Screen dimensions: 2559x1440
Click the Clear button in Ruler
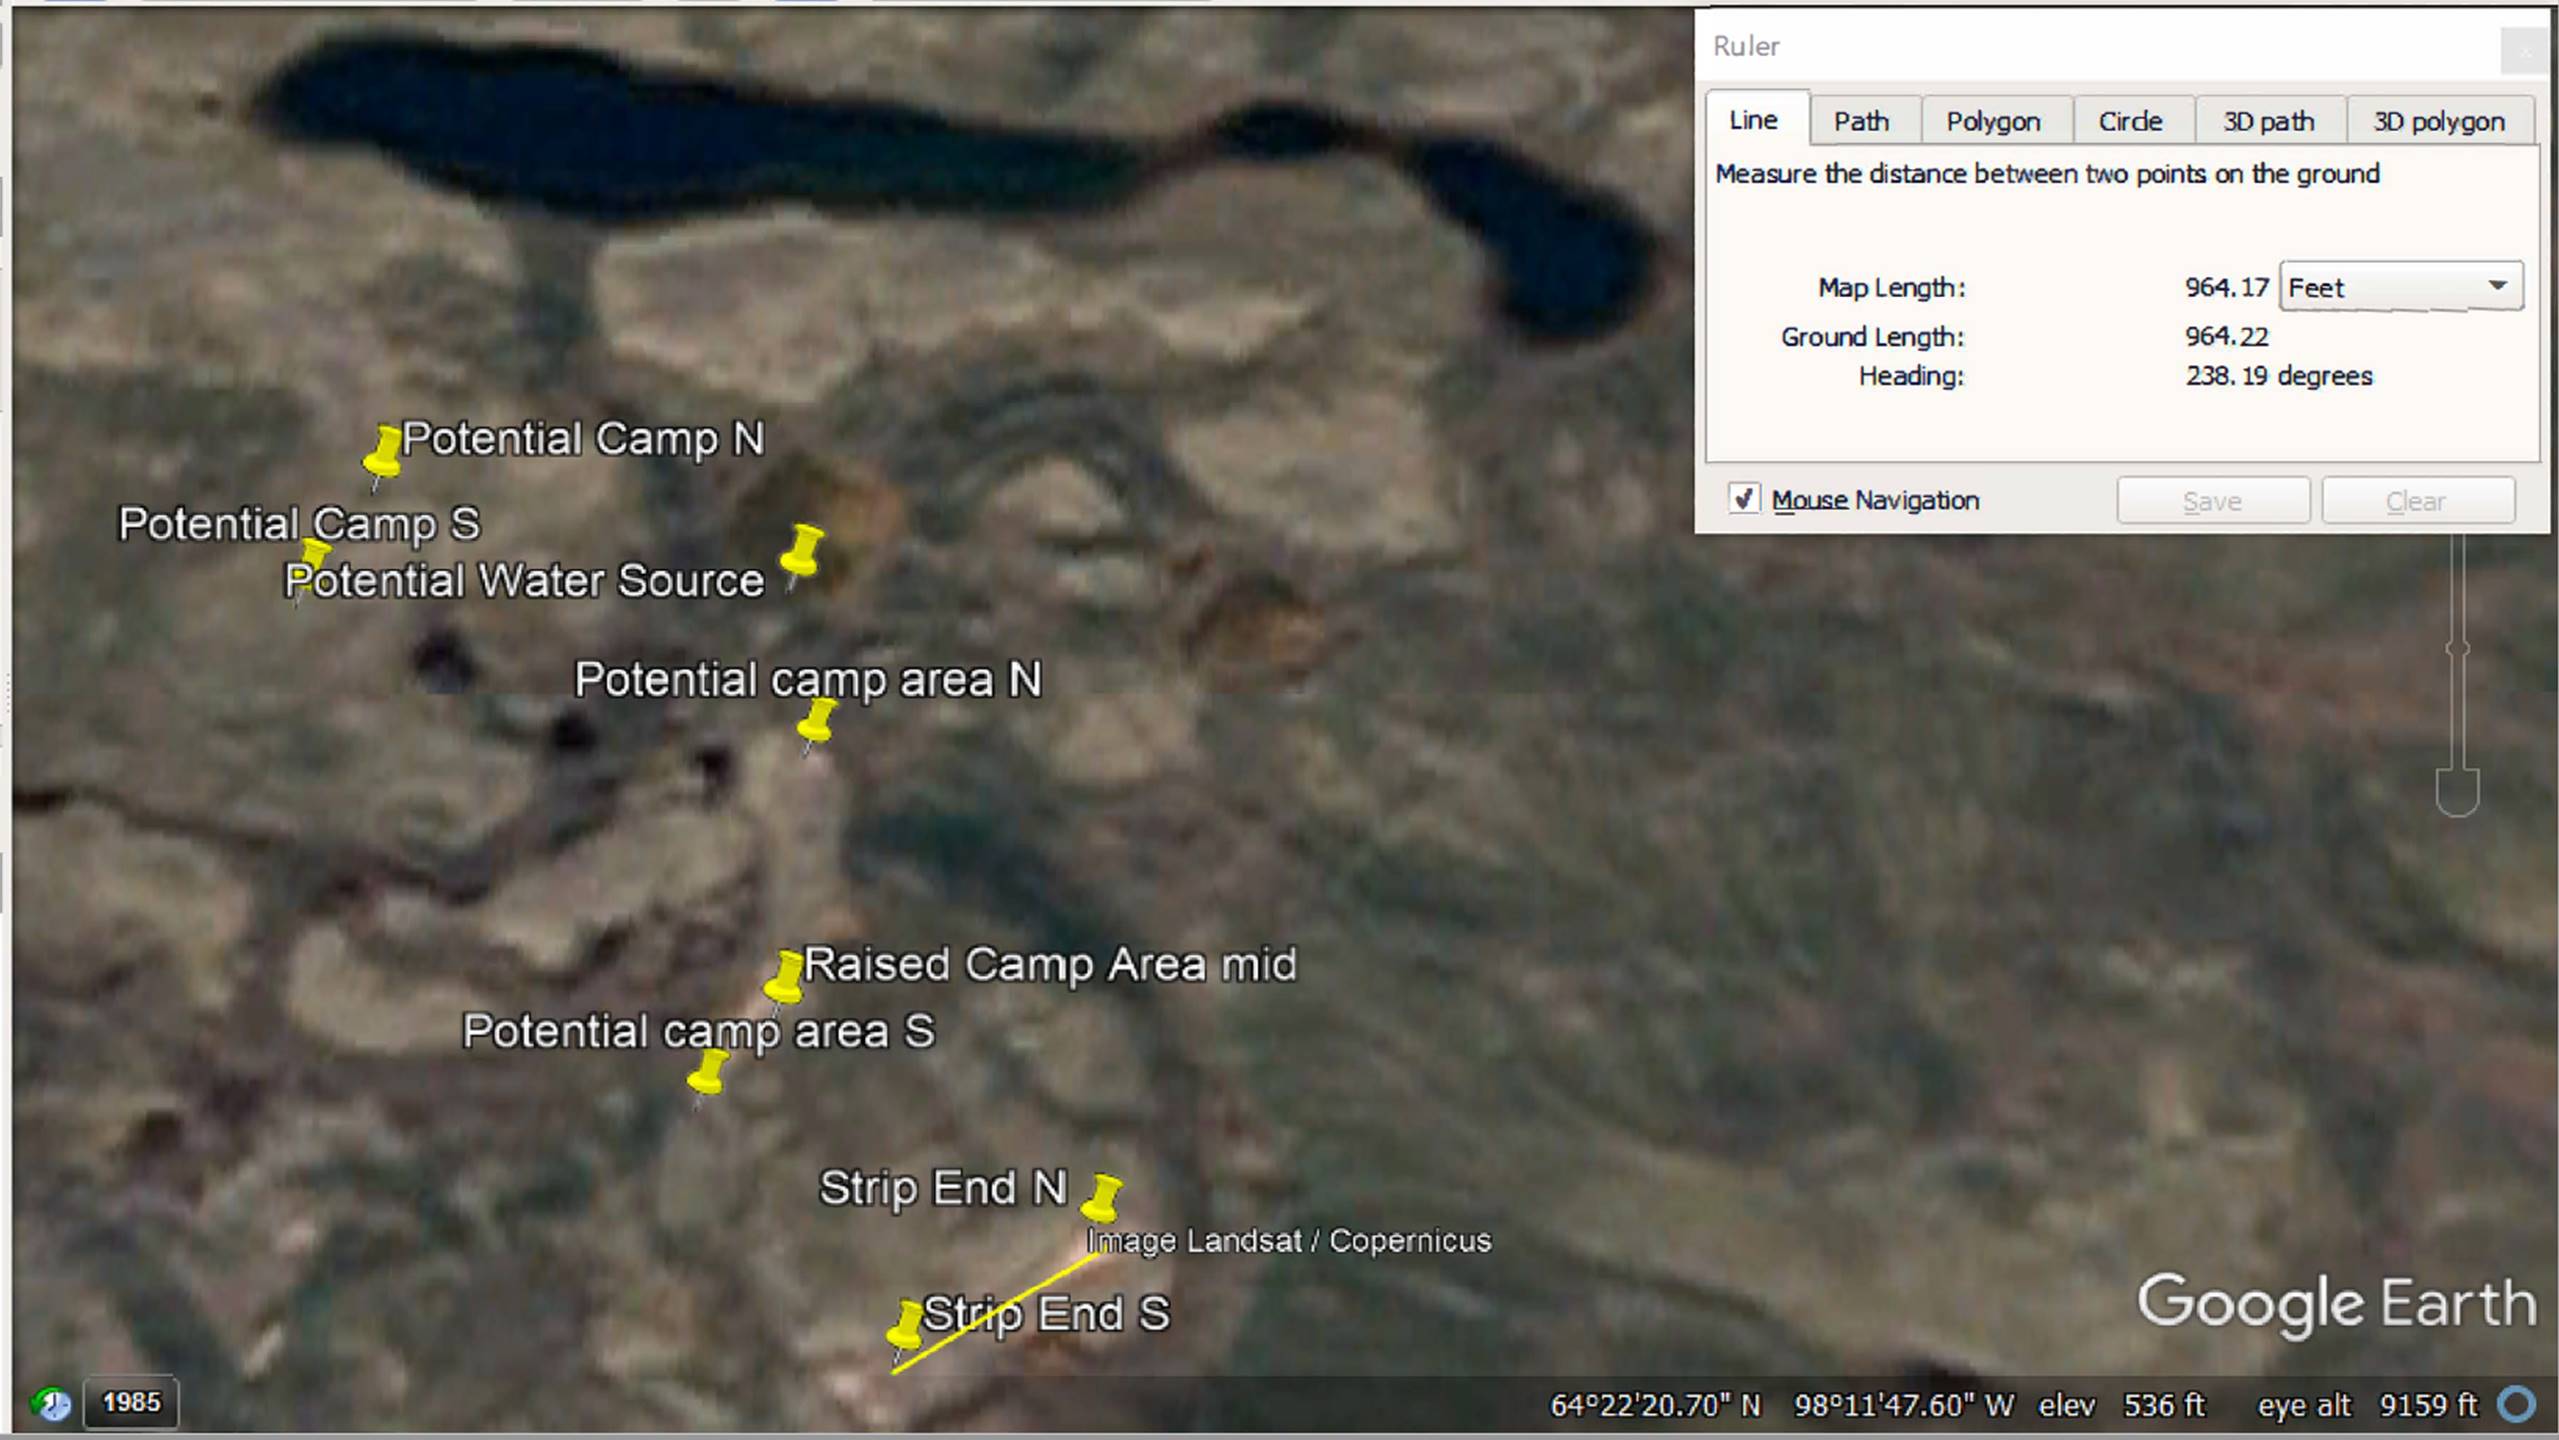(2417, 500)
